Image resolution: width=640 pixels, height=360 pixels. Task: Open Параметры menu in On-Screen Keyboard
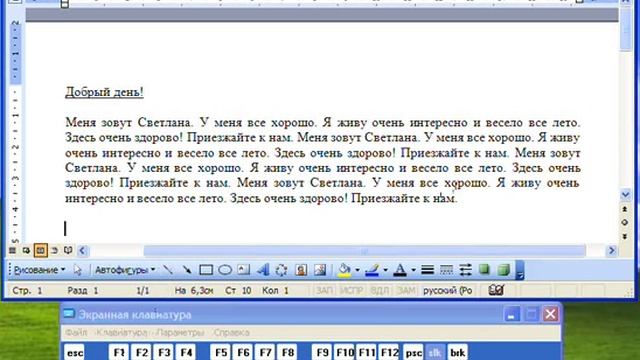(x=180, y=333)
